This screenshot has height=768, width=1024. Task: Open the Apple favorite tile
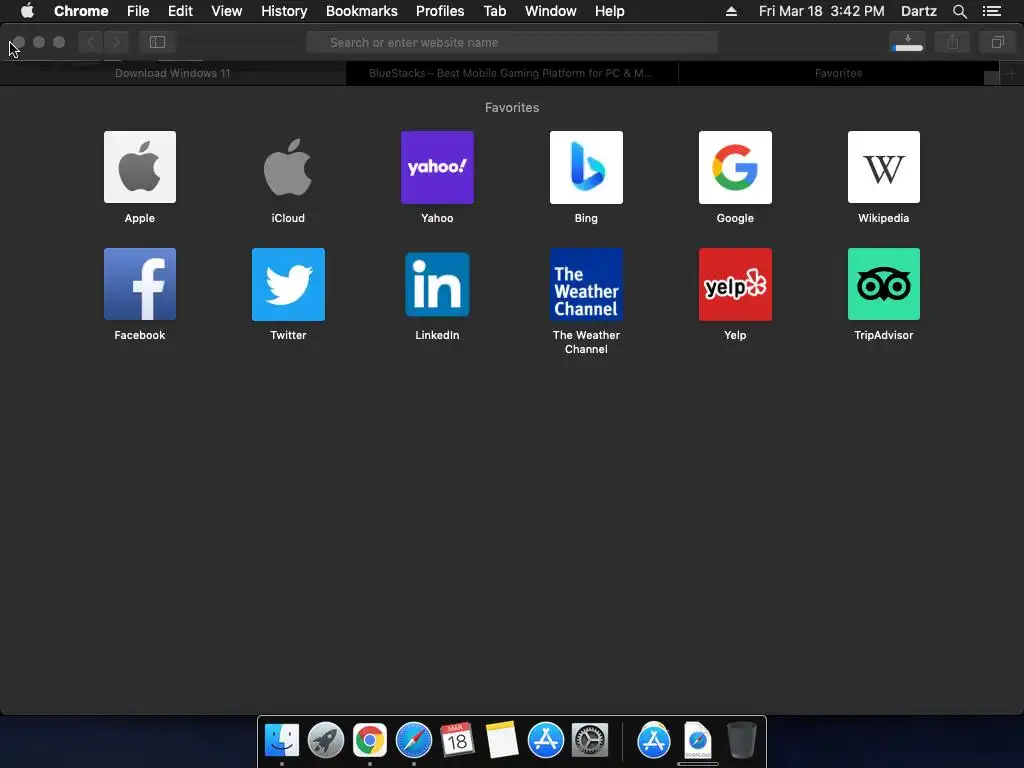click(x=140, y=167)
